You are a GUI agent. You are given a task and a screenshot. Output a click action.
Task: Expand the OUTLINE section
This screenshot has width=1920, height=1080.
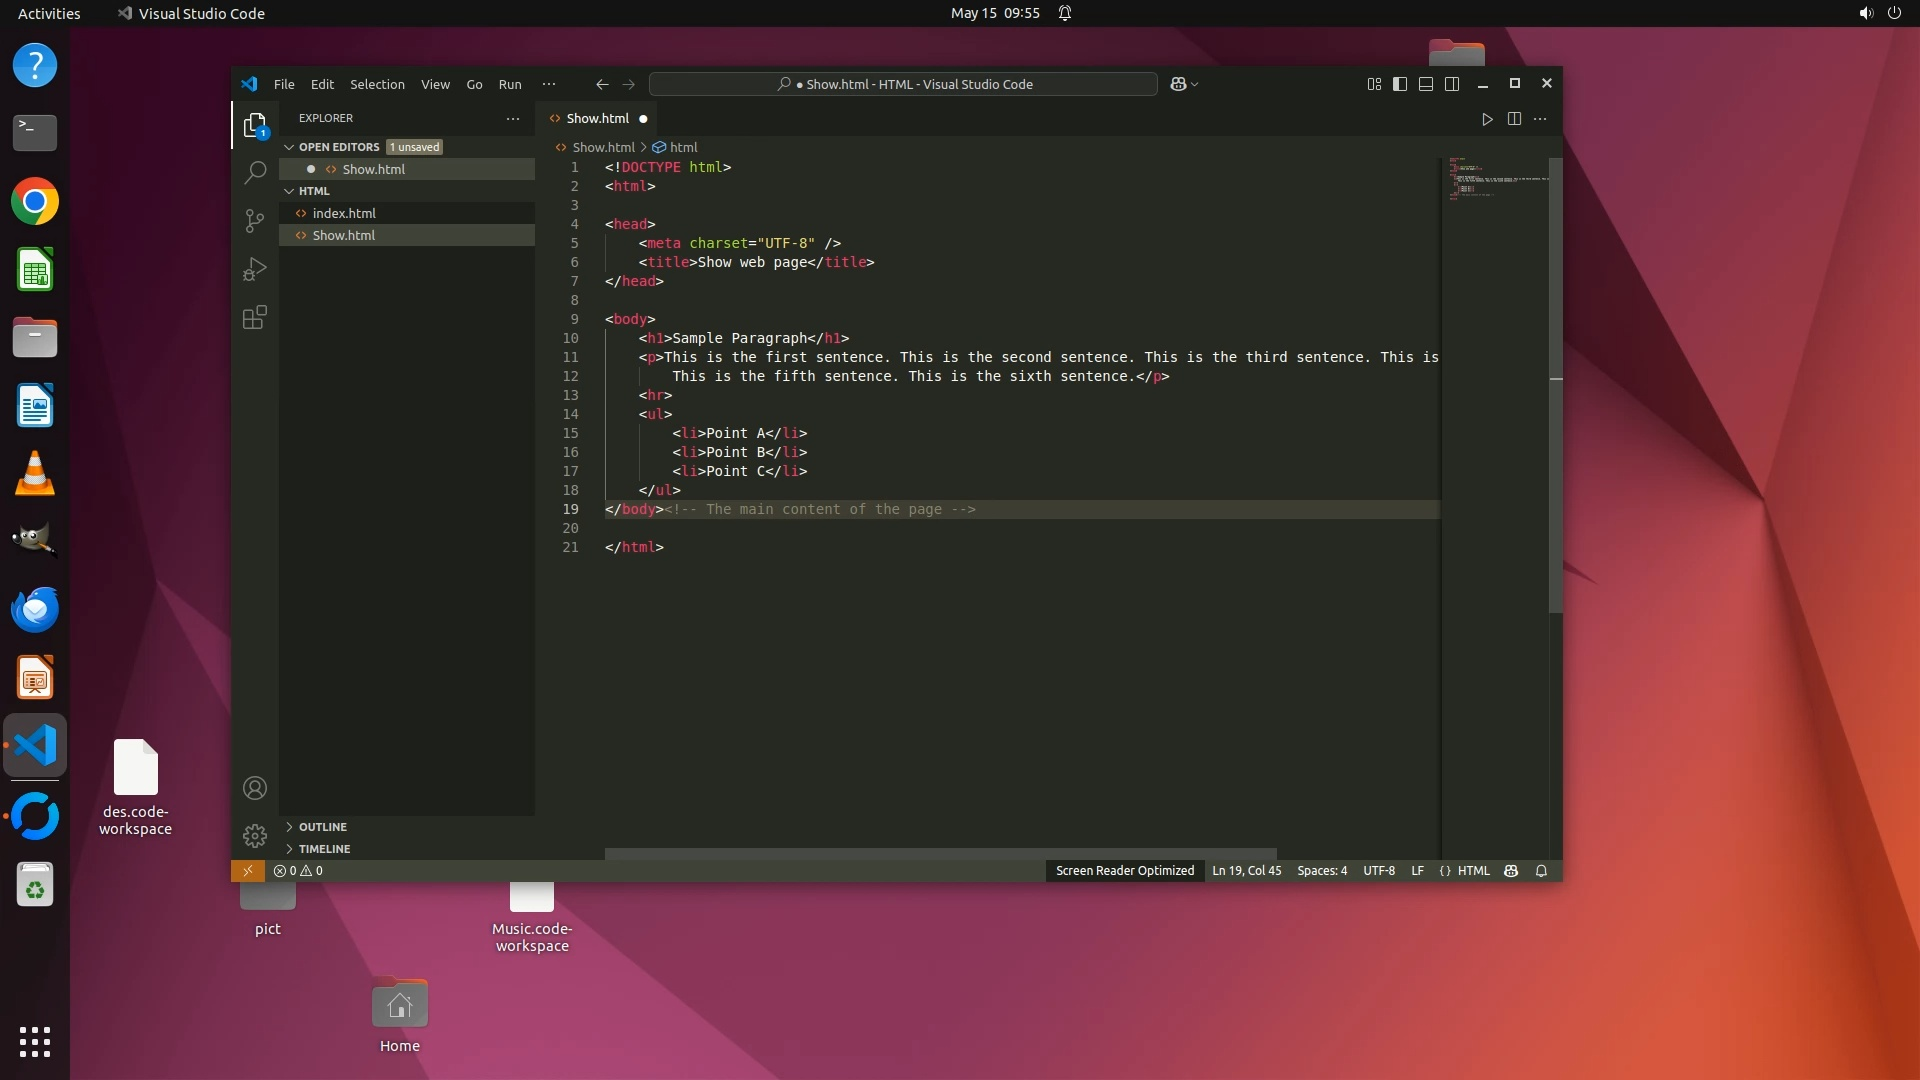(322, 827)
